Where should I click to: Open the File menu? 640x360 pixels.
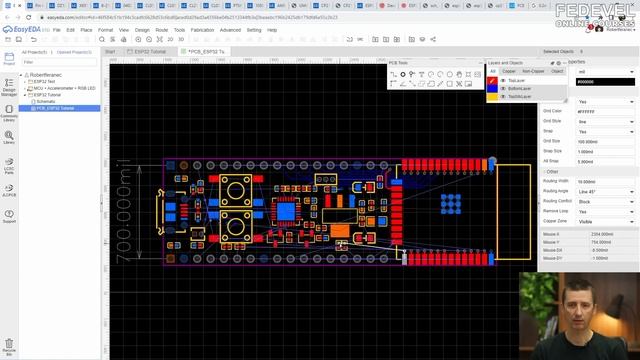click(57, 30)
